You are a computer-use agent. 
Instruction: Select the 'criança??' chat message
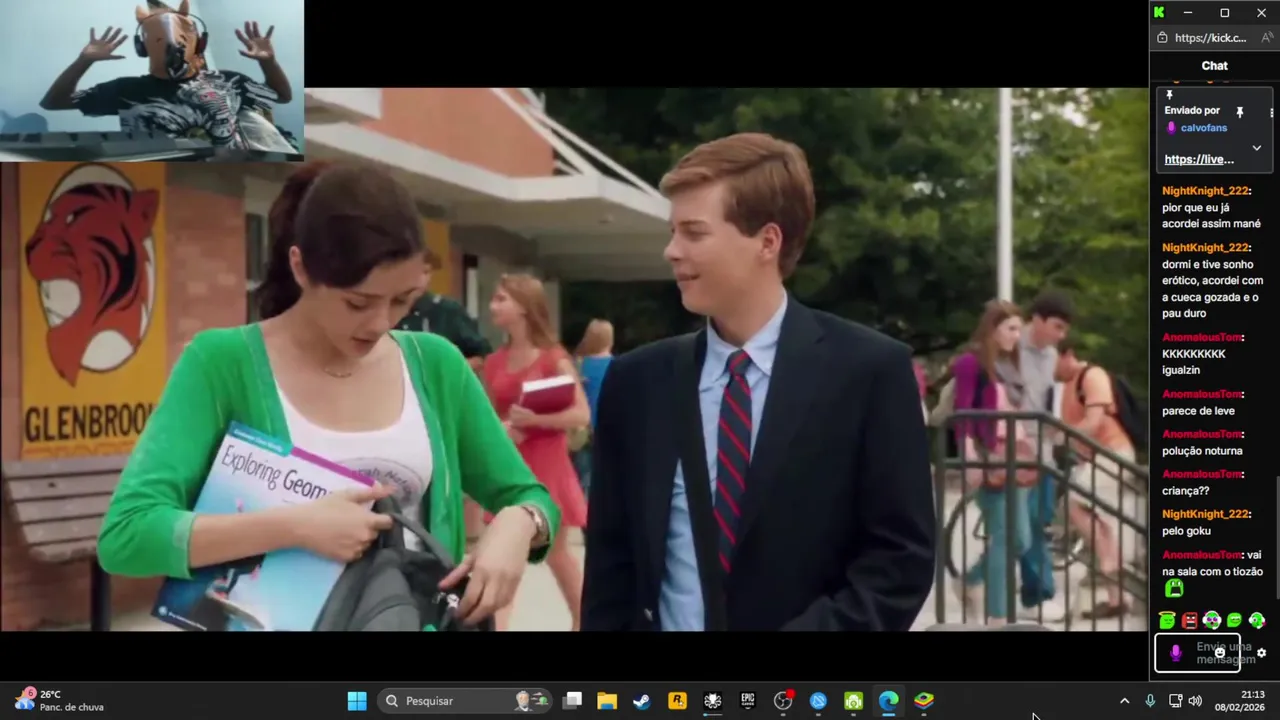(x=1185, y=491)
